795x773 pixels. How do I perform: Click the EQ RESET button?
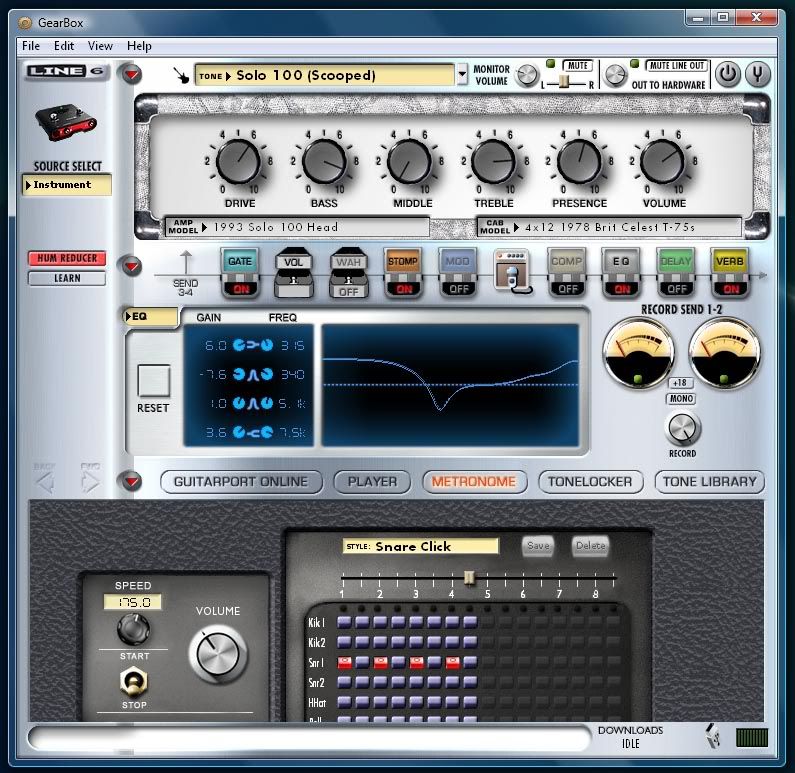coord(154,380)
